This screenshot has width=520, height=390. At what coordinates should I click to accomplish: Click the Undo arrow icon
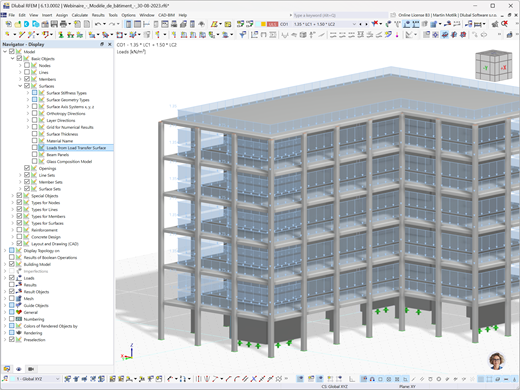[98, 24]
